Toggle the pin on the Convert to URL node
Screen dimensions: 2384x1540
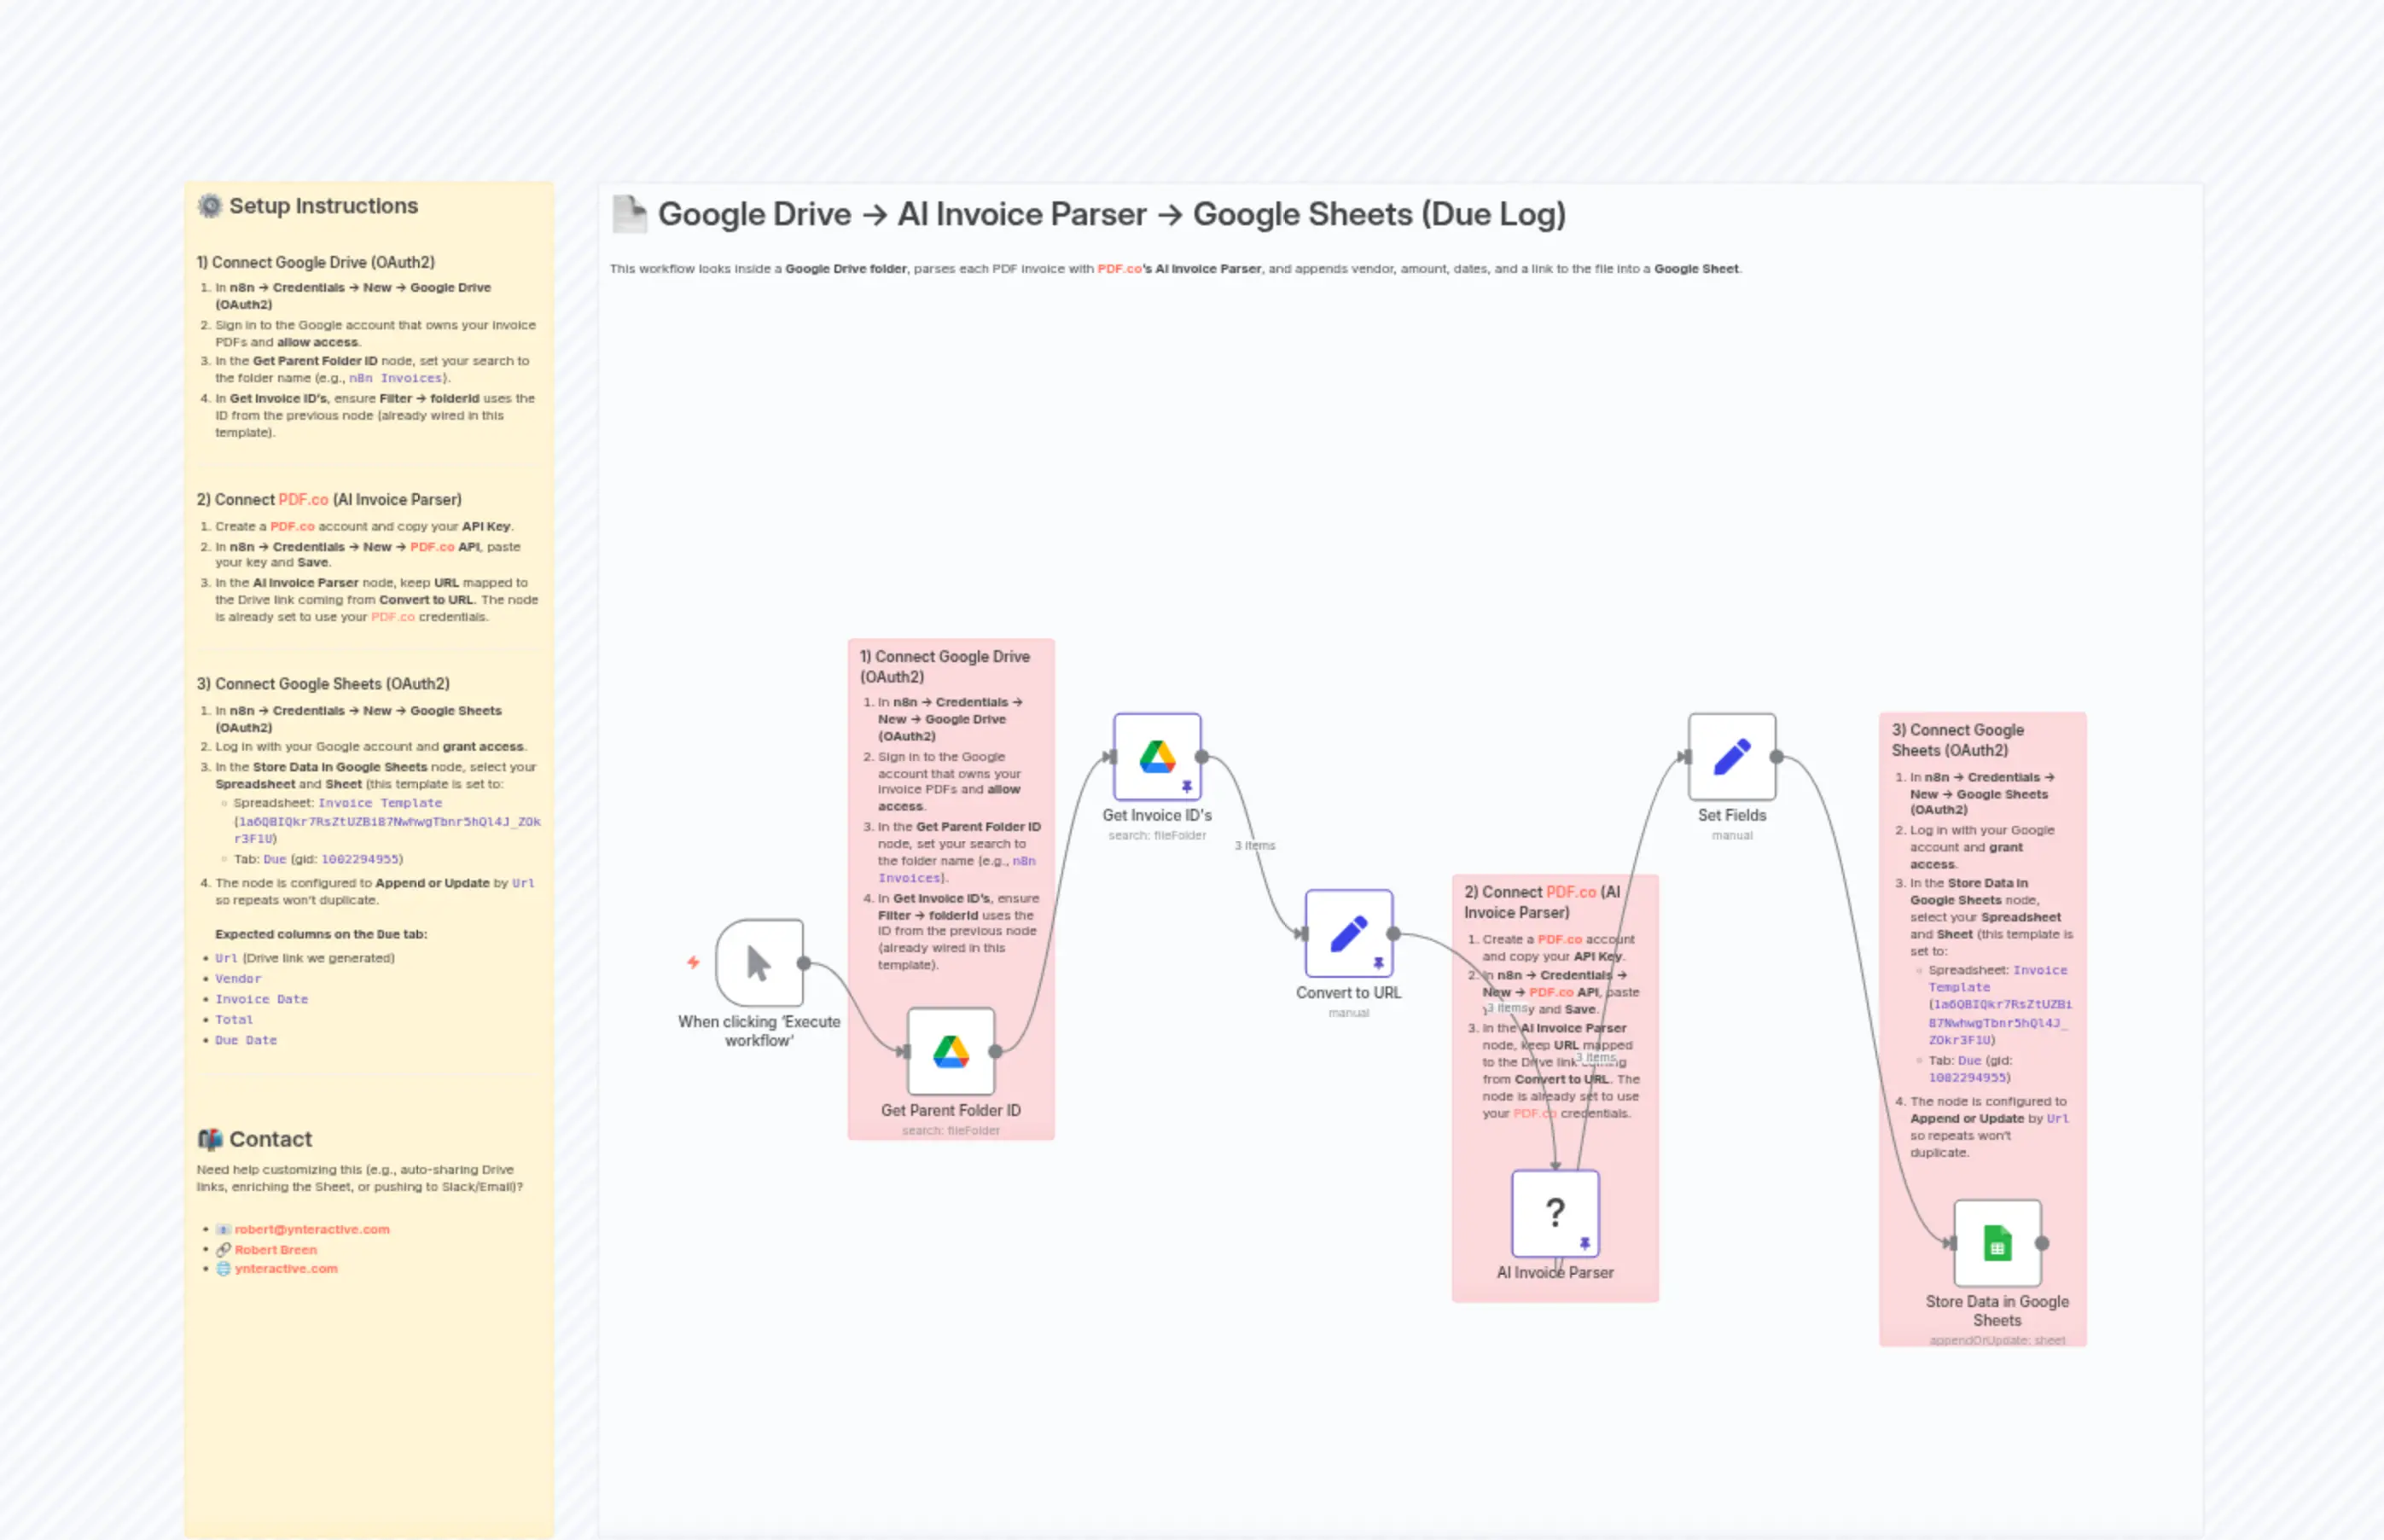click(1379, 963)
